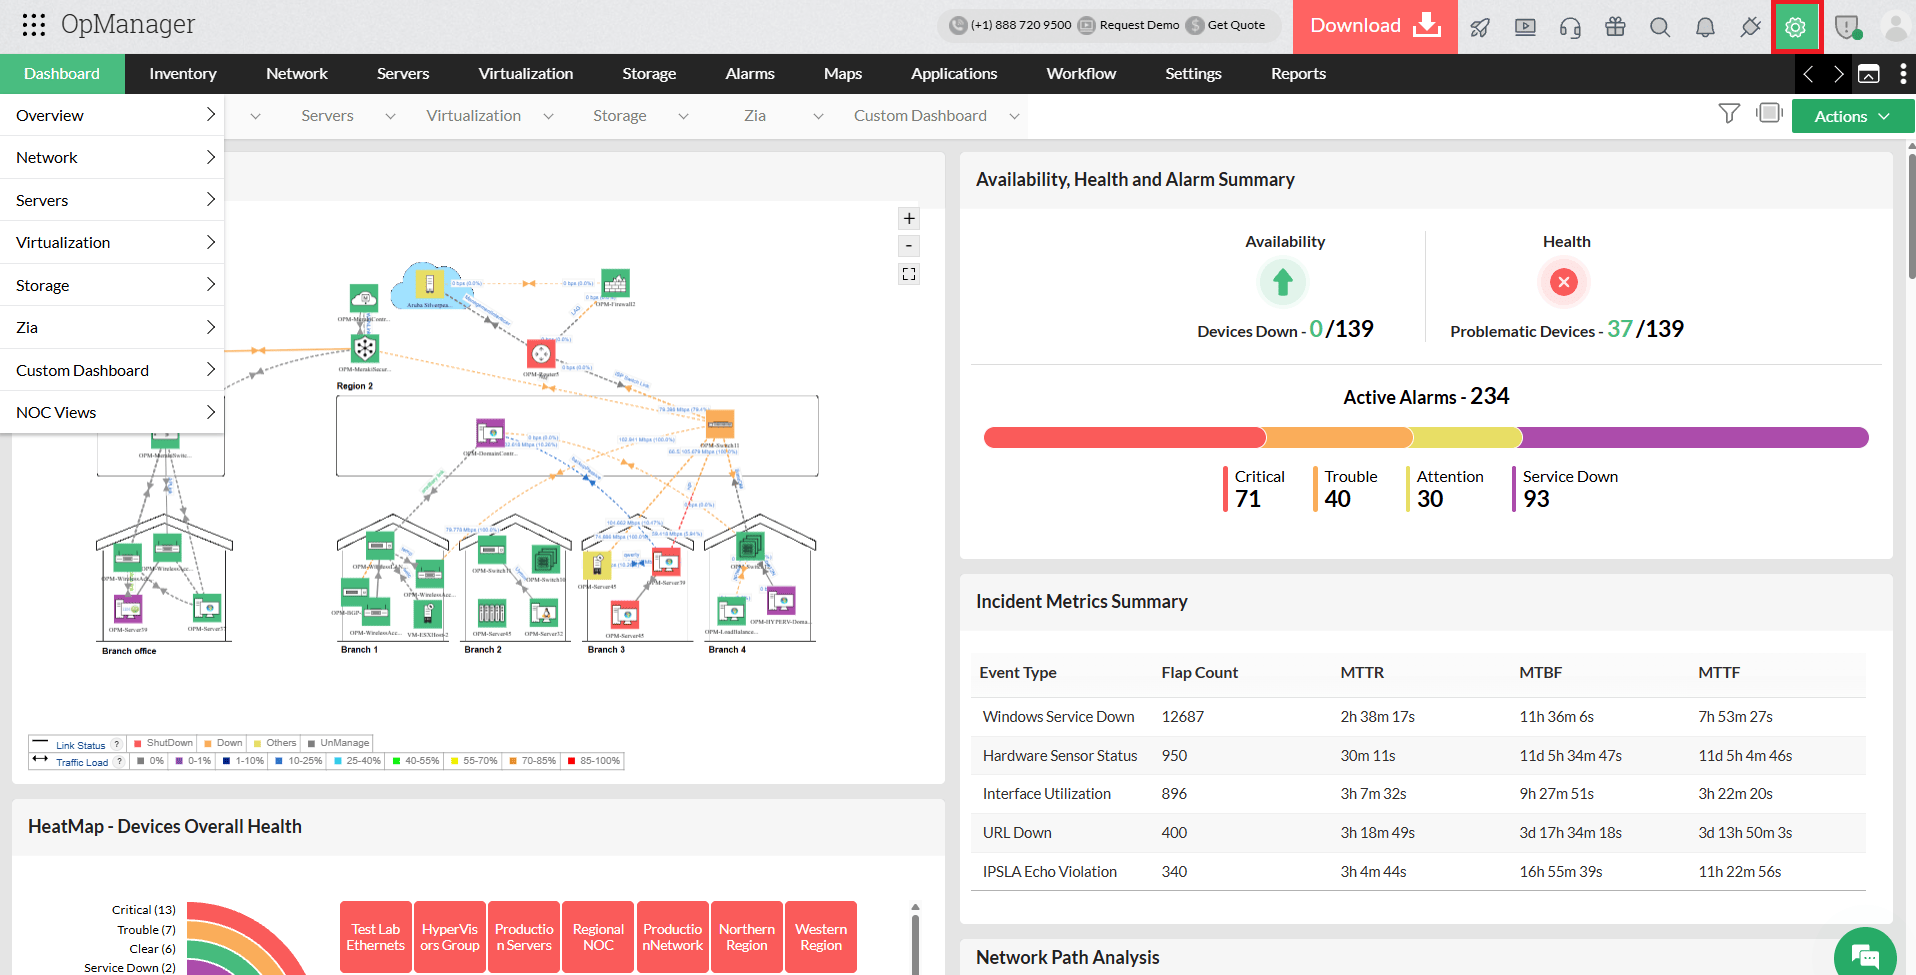Go to previous menu arrow

click(x=1808, y=74)
